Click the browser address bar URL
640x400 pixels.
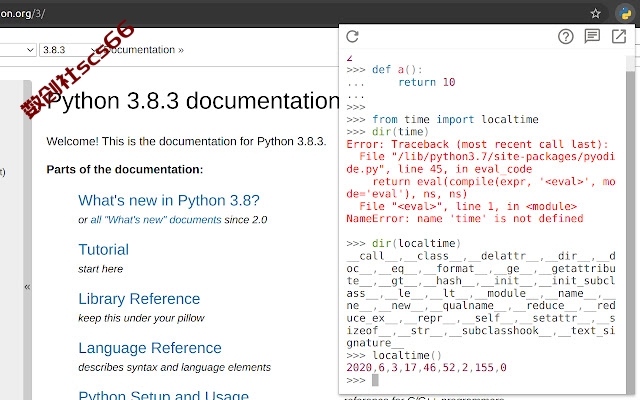coord(22,14)
